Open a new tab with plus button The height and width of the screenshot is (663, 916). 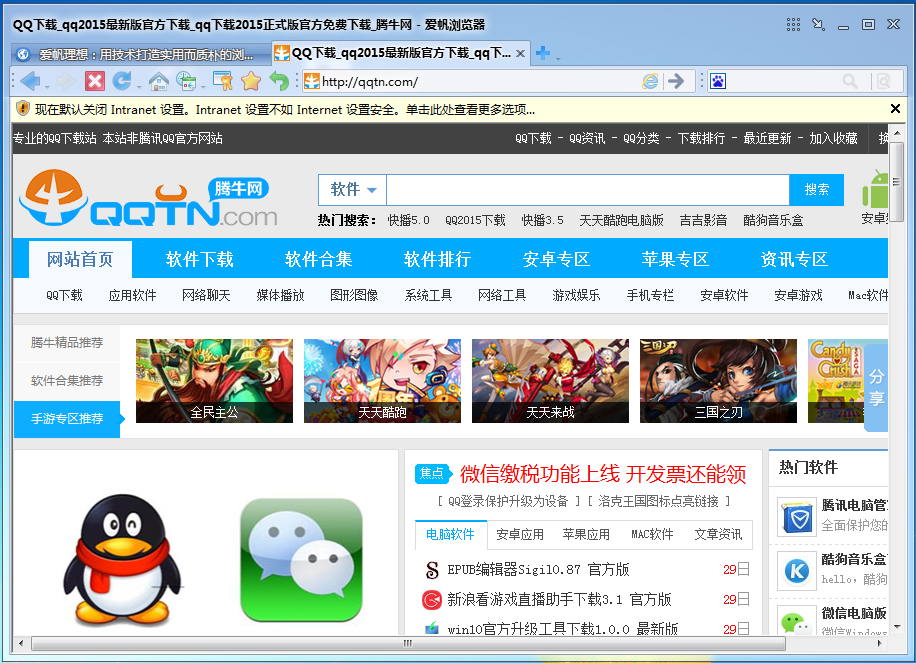[542, 53]
